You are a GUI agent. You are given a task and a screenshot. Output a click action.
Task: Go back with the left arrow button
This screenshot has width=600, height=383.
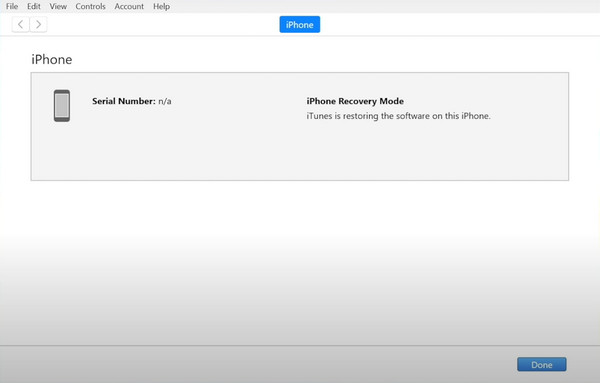[x=21, y=24]
